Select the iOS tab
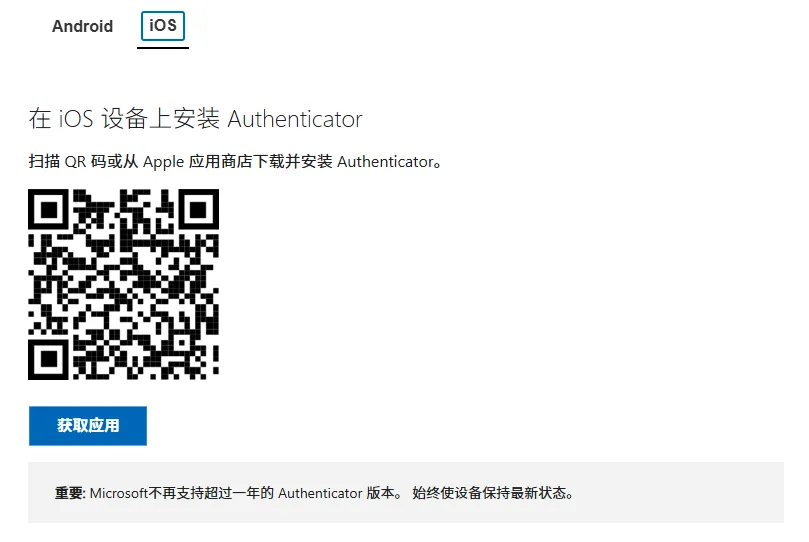Image resolution: width=809 pixels, height=542 pixels. [163, 25]
